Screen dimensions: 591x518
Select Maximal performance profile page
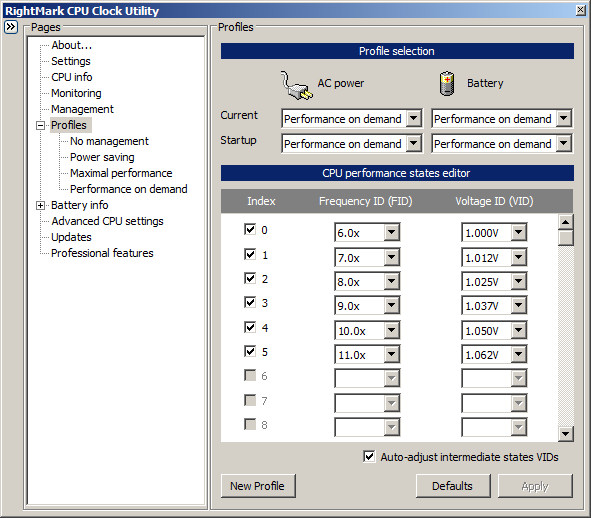pos(121,173)
